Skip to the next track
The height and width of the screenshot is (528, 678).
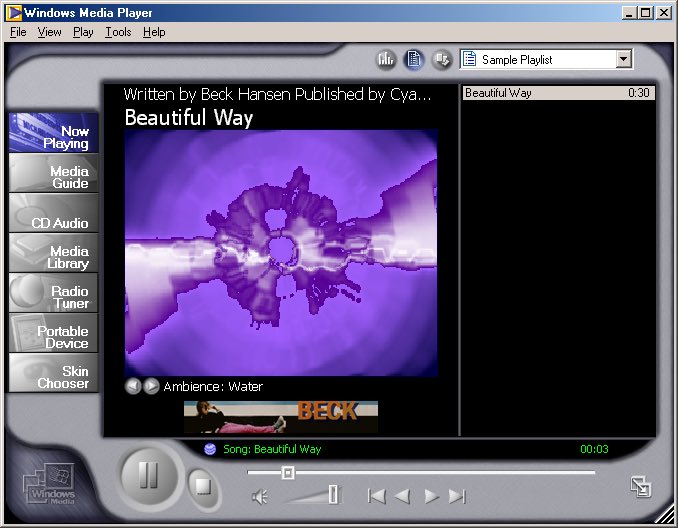pos(457,496)
